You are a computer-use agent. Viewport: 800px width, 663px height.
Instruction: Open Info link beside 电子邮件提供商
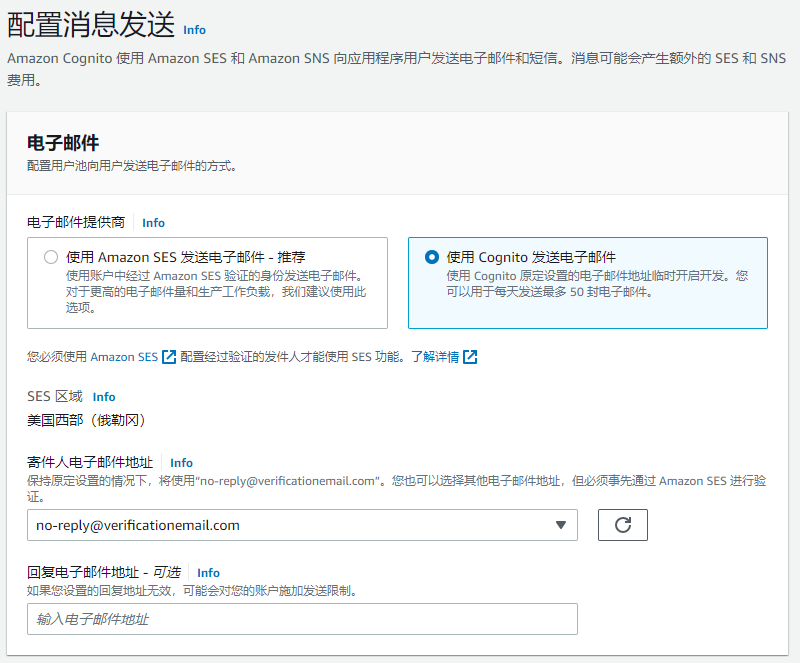pyautogui.click(x=153, y=223)
